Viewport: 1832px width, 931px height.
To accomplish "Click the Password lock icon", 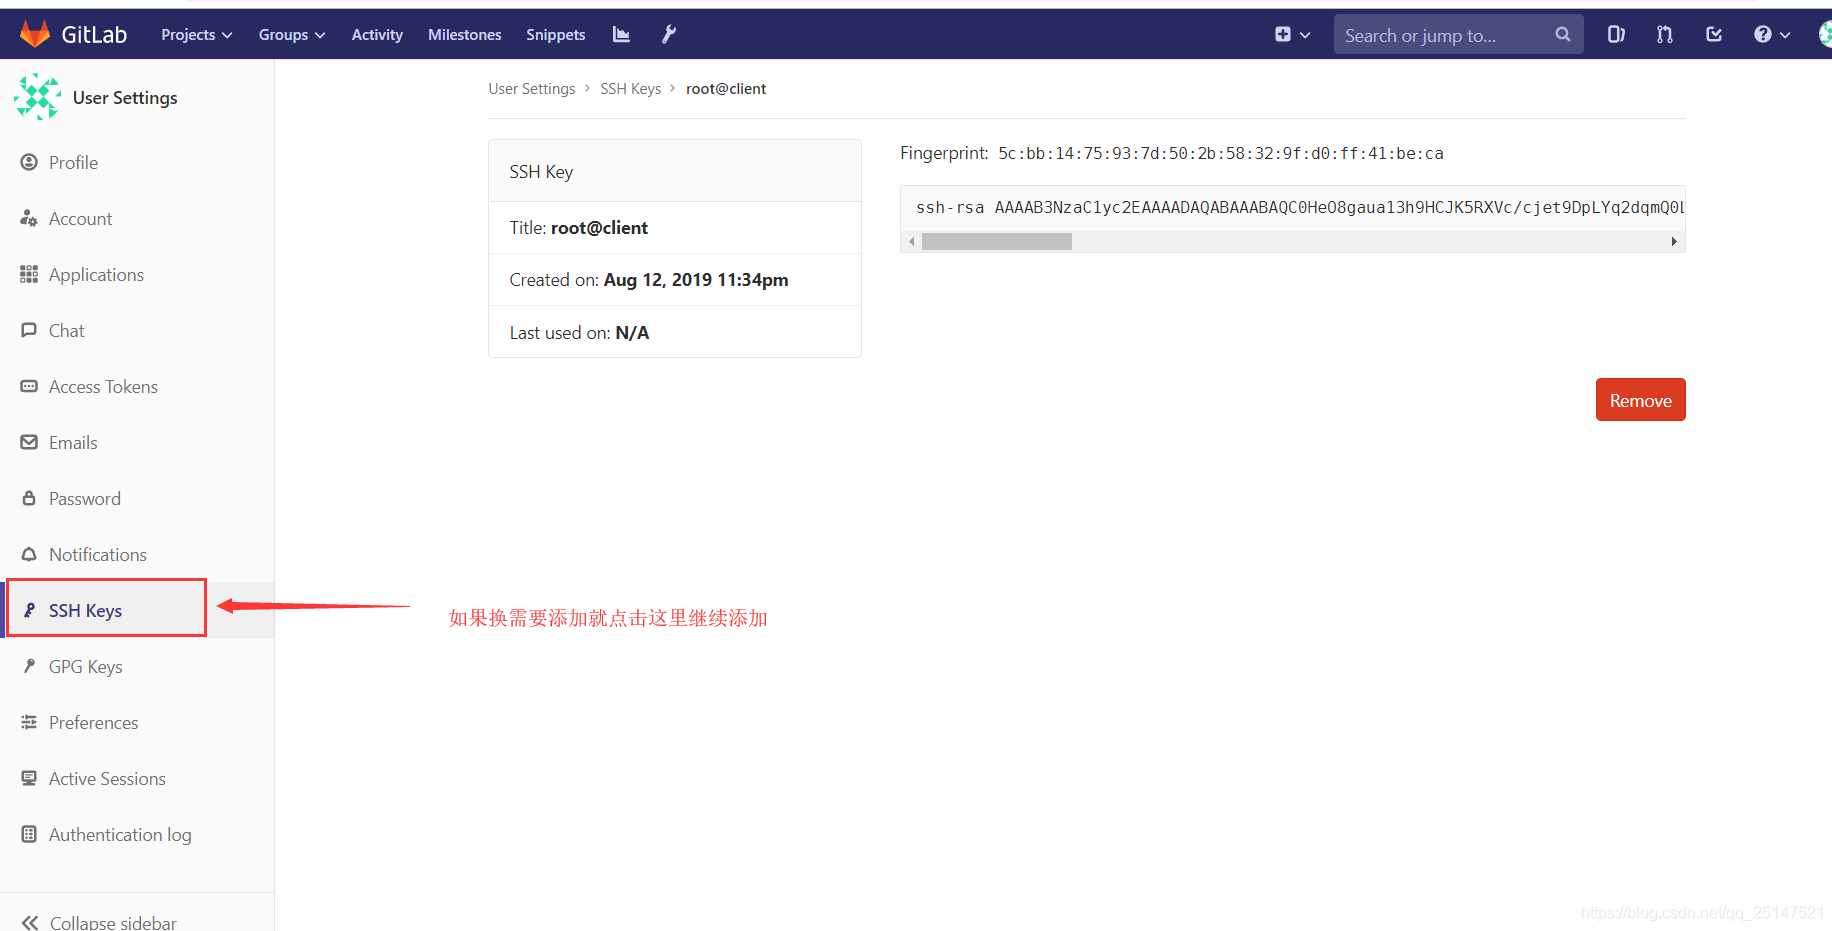I will (x=29, y=498).
